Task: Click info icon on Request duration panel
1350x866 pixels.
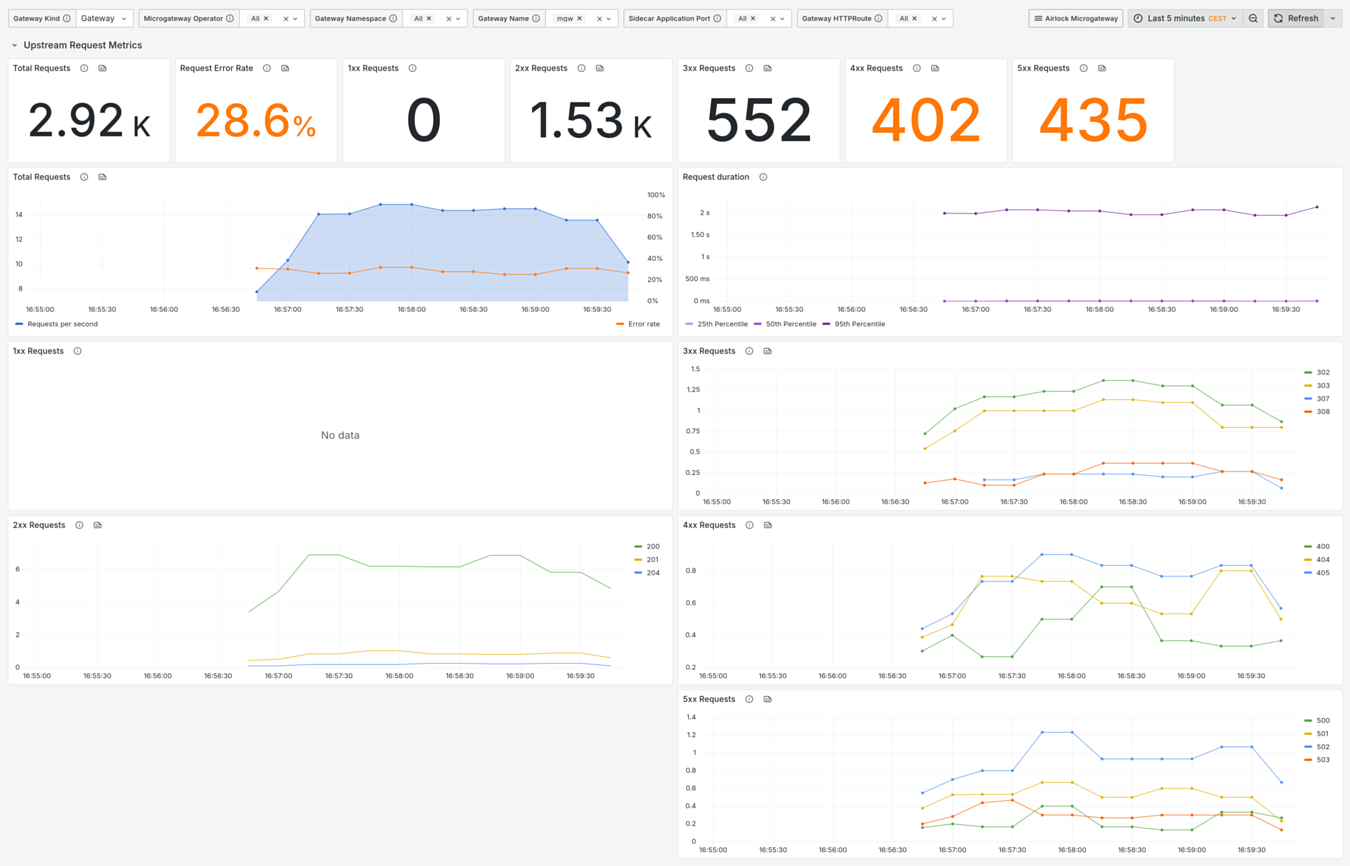Action: [x=763, y=177]
